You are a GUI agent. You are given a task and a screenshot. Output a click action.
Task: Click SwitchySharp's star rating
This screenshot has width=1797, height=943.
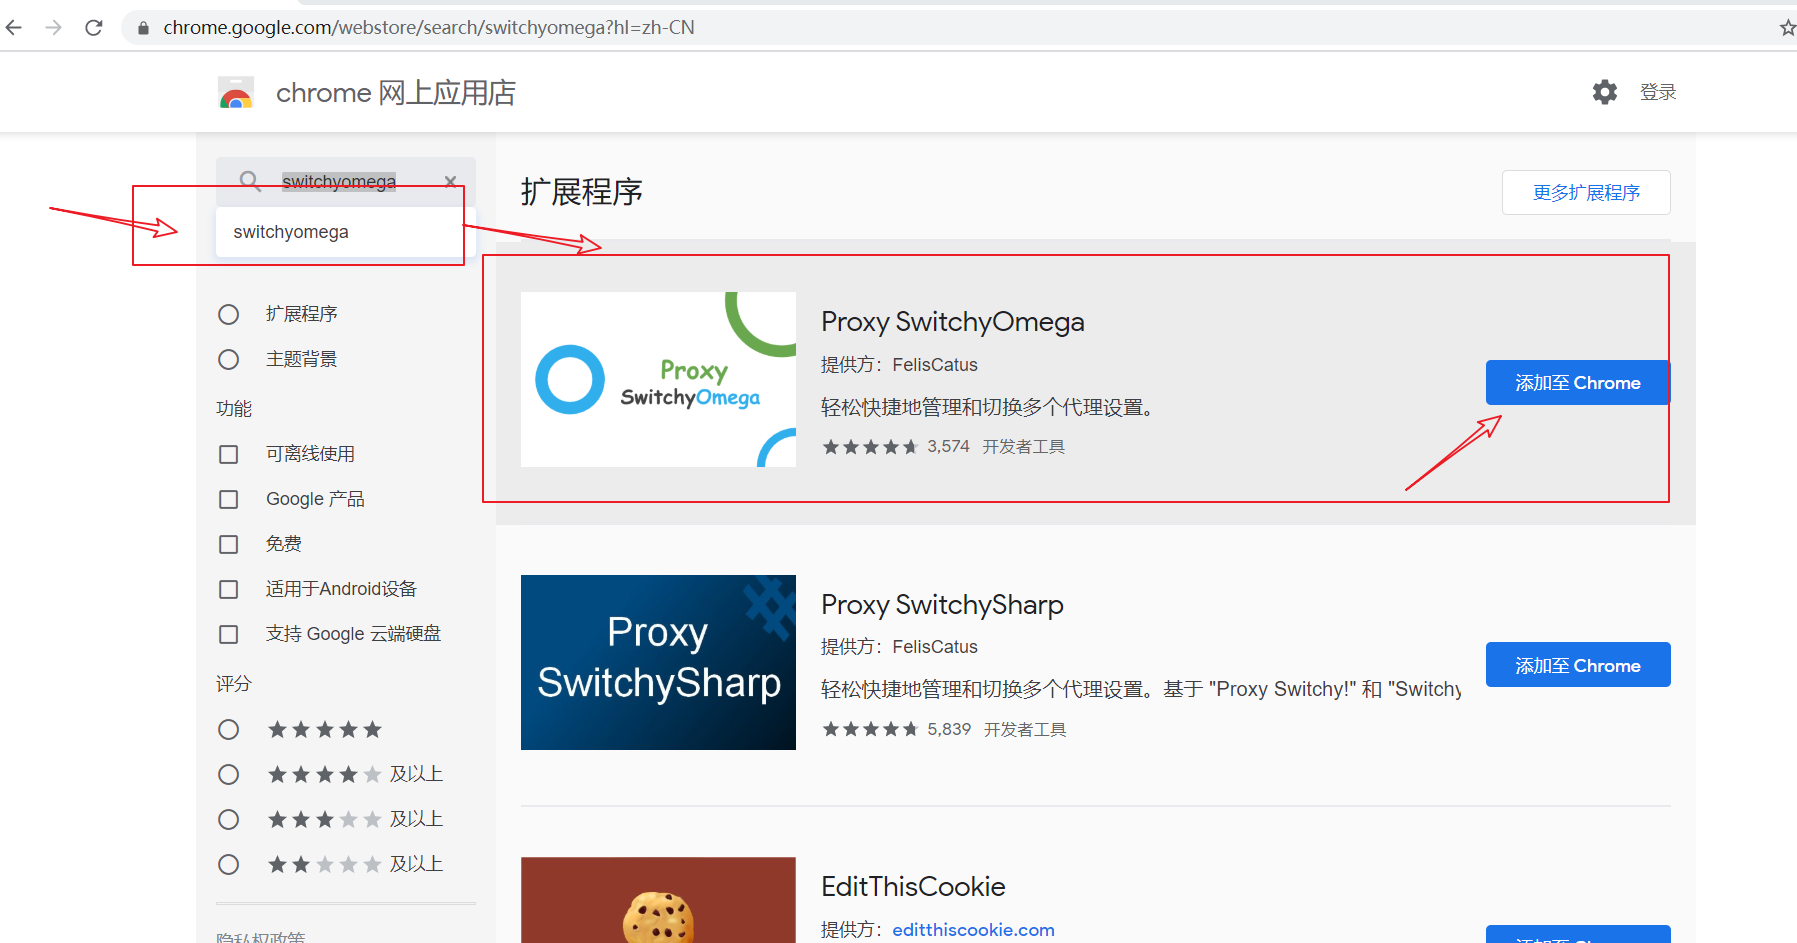(x=870, y=730)
